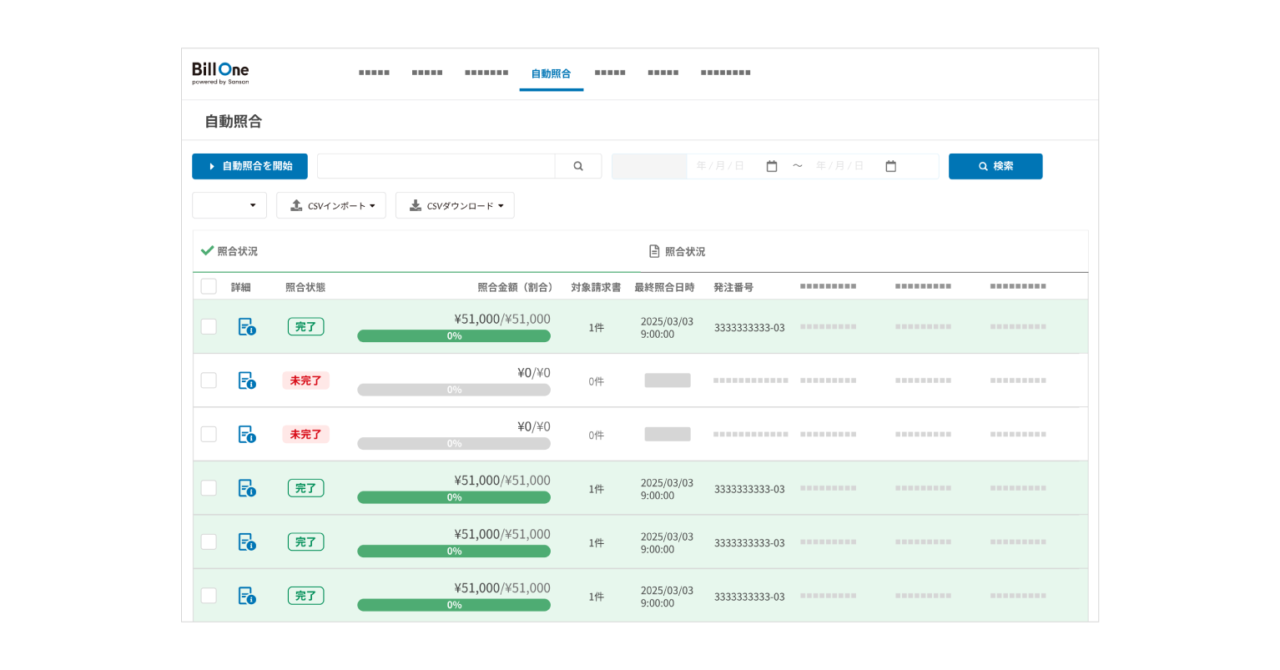Click the first row's green progress bar

[x=453, y=336]
